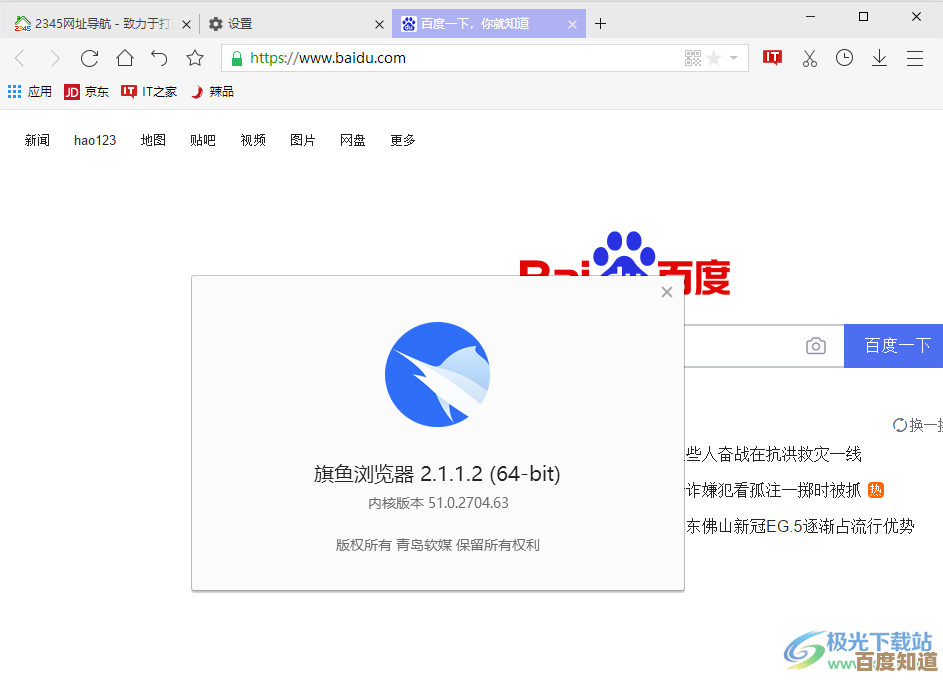
Task: Close the 旗鱼浏览器 about dialog
Action: (x=666, y=292)
